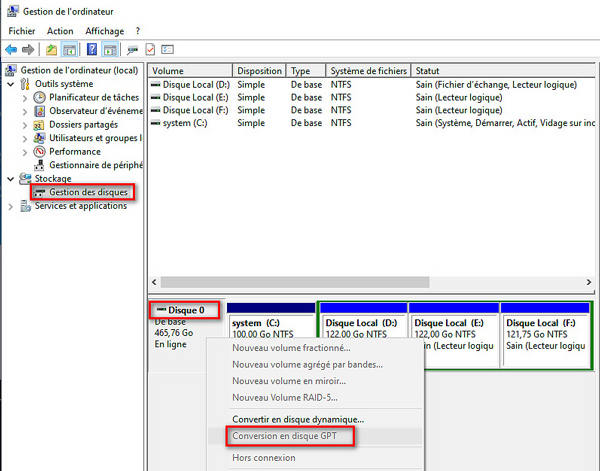Expand the Services et applications node

pyautogui.click(x=11, y=206)
